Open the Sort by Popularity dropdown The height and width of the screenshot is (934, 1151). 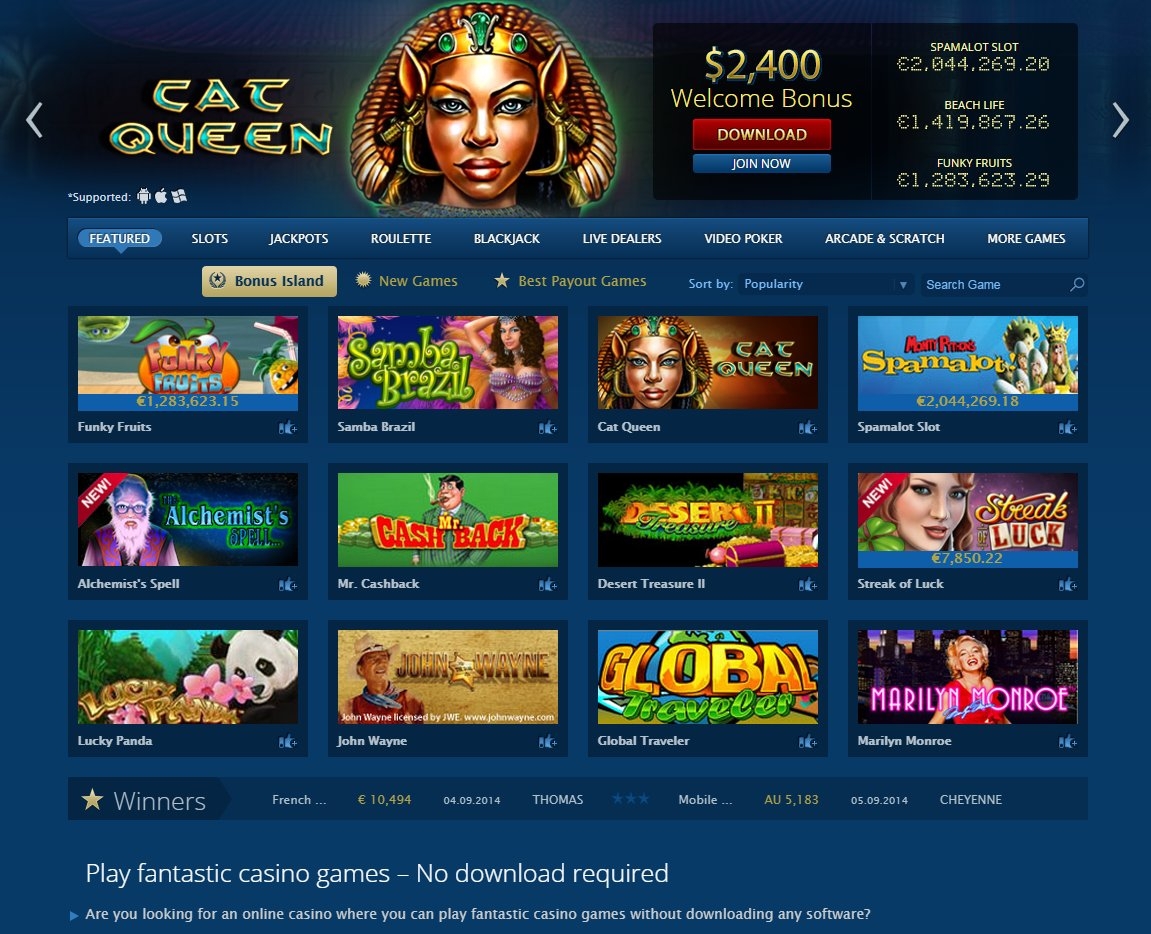click(x=825, y=284)
